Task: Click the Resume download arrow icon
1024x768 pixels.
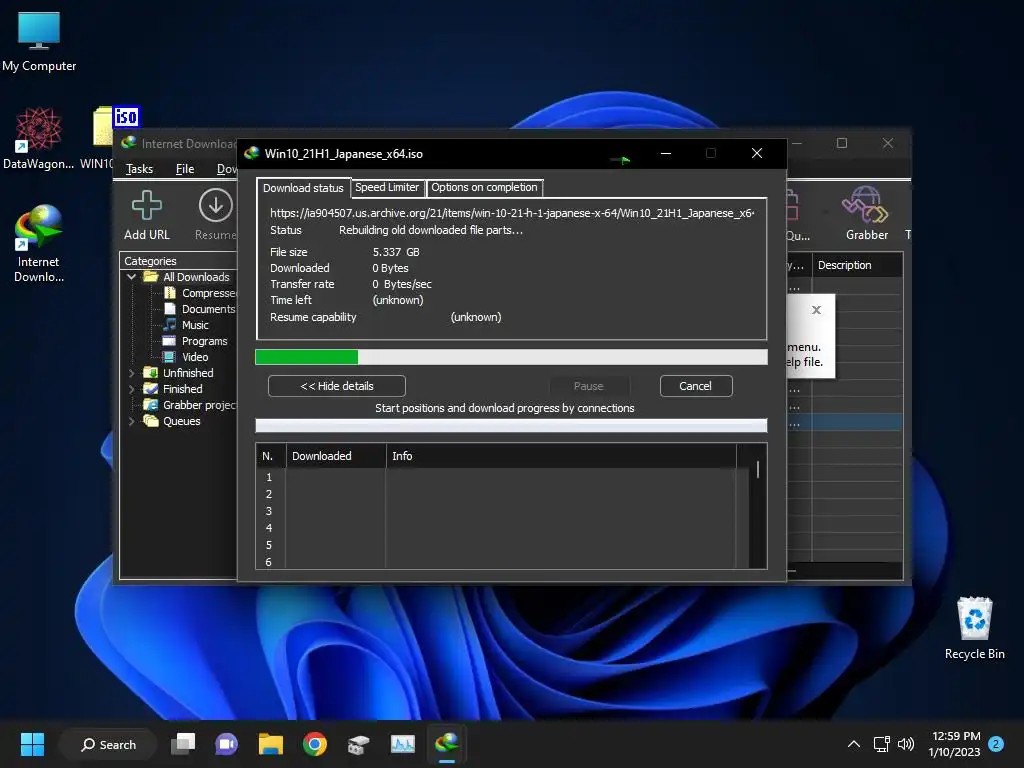Action: [x=215, y=206]
